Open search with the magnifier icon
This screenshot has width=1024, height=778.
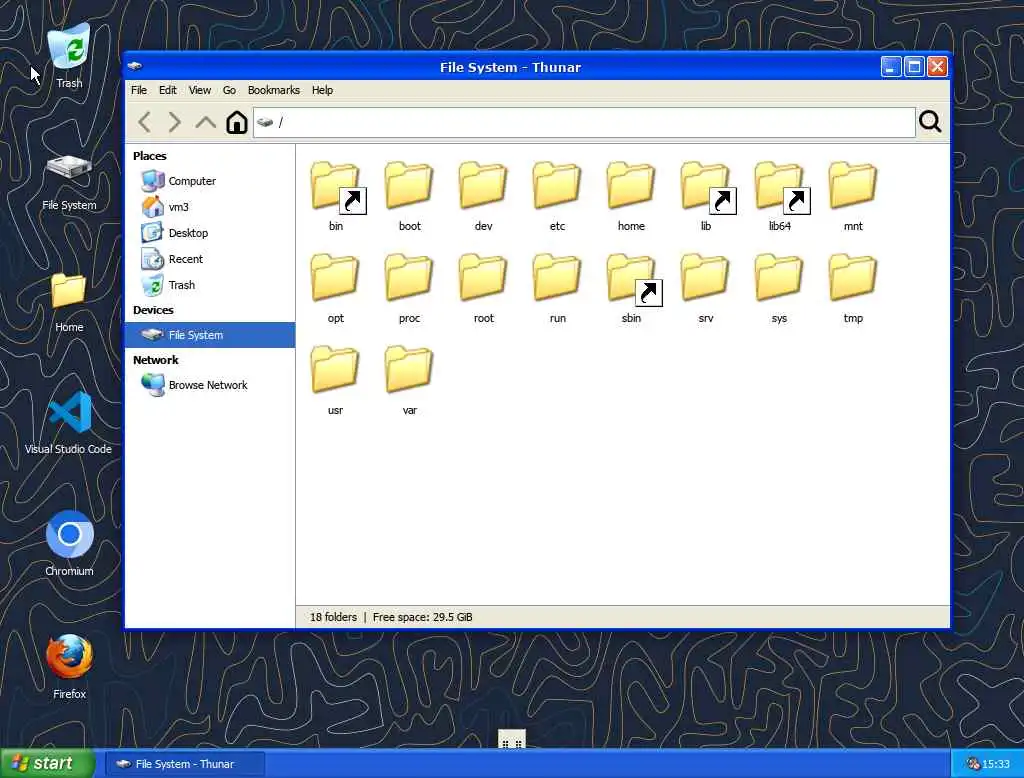pyautogui.click(x=930, y=122)
